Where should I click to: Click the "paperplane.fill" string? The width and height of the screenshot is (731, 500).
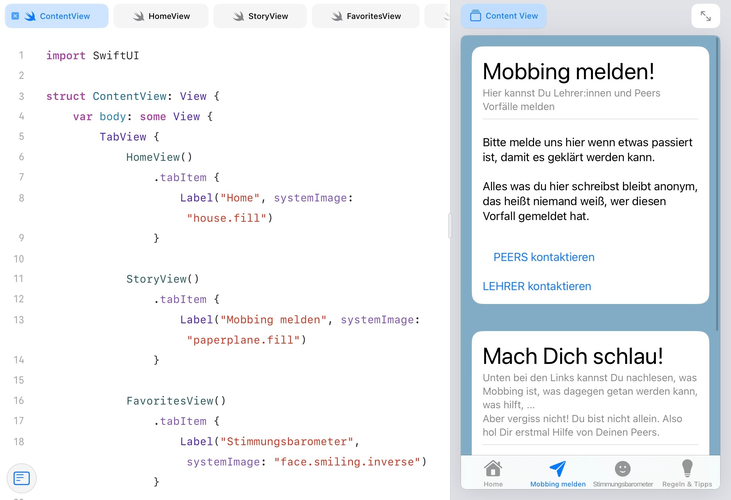click(243, 340)
